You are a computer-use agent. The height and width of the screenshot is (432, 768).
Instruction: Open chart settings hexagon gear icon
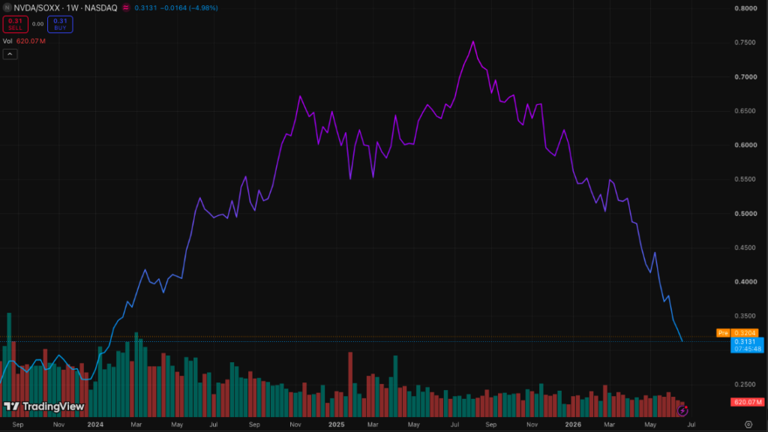click(748, 425)
